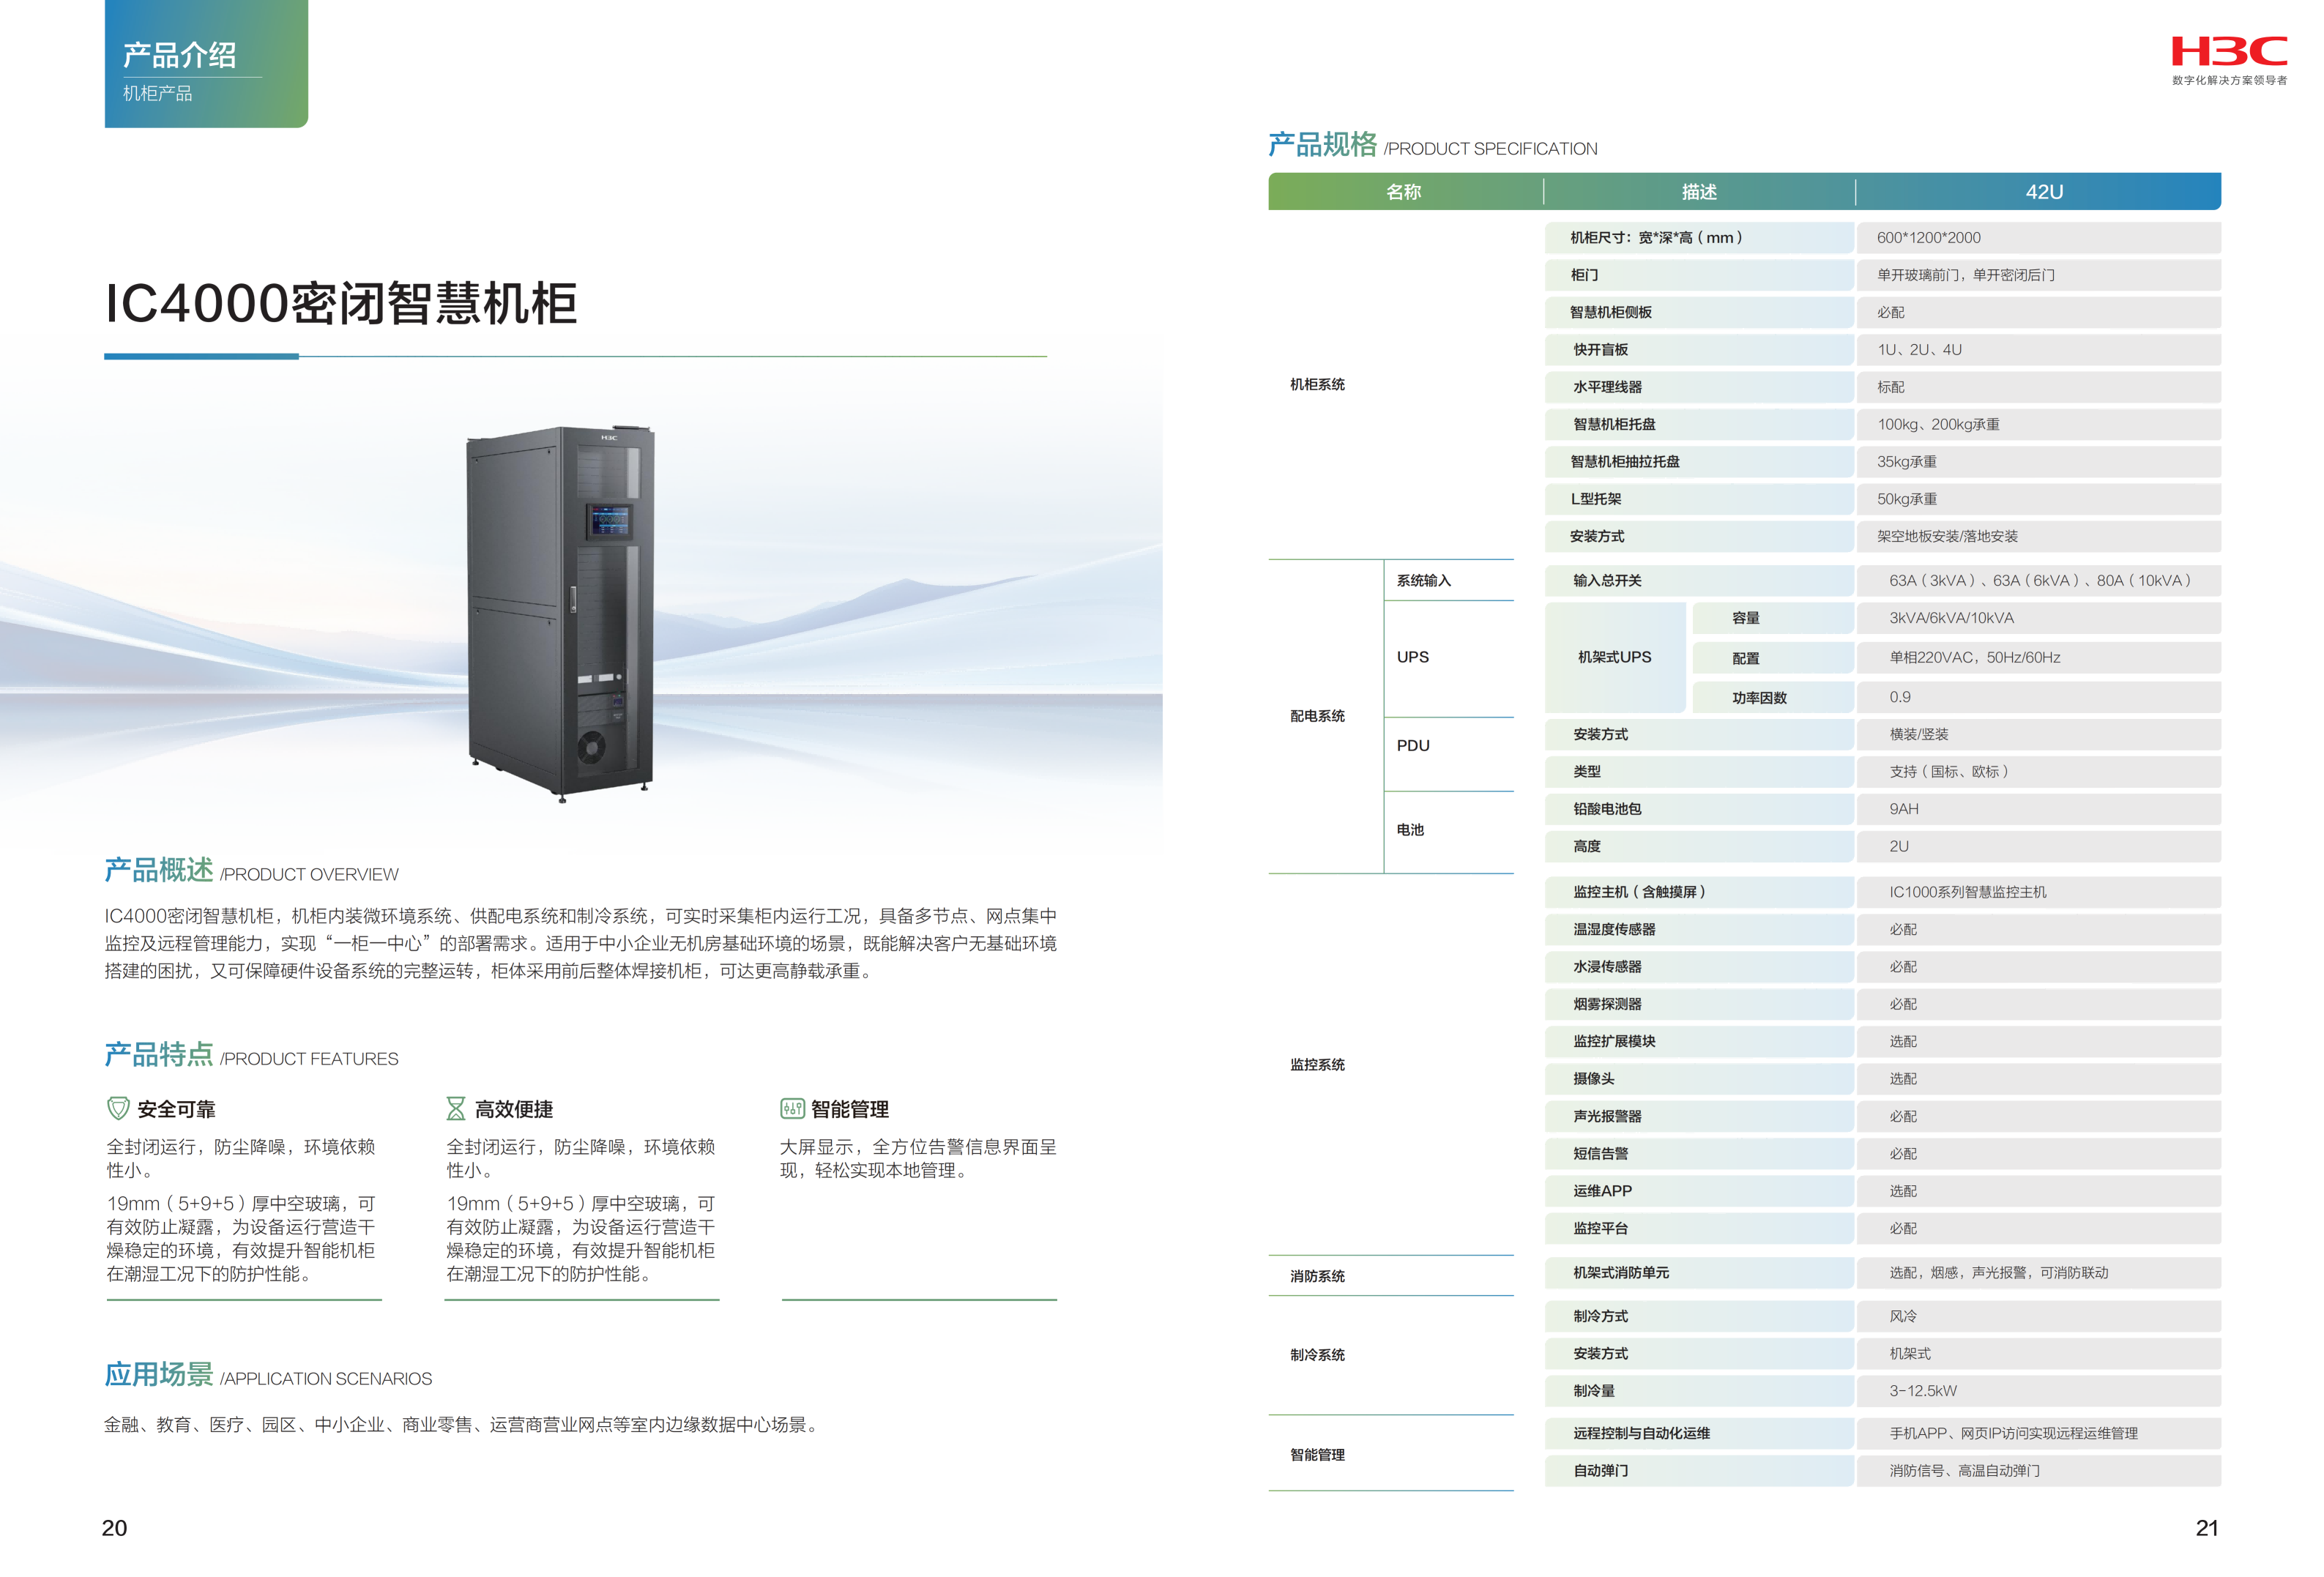Click the shield icon beside 安全可靠
This screenshot has height=1577, width=2324.
coord(118,1108)
